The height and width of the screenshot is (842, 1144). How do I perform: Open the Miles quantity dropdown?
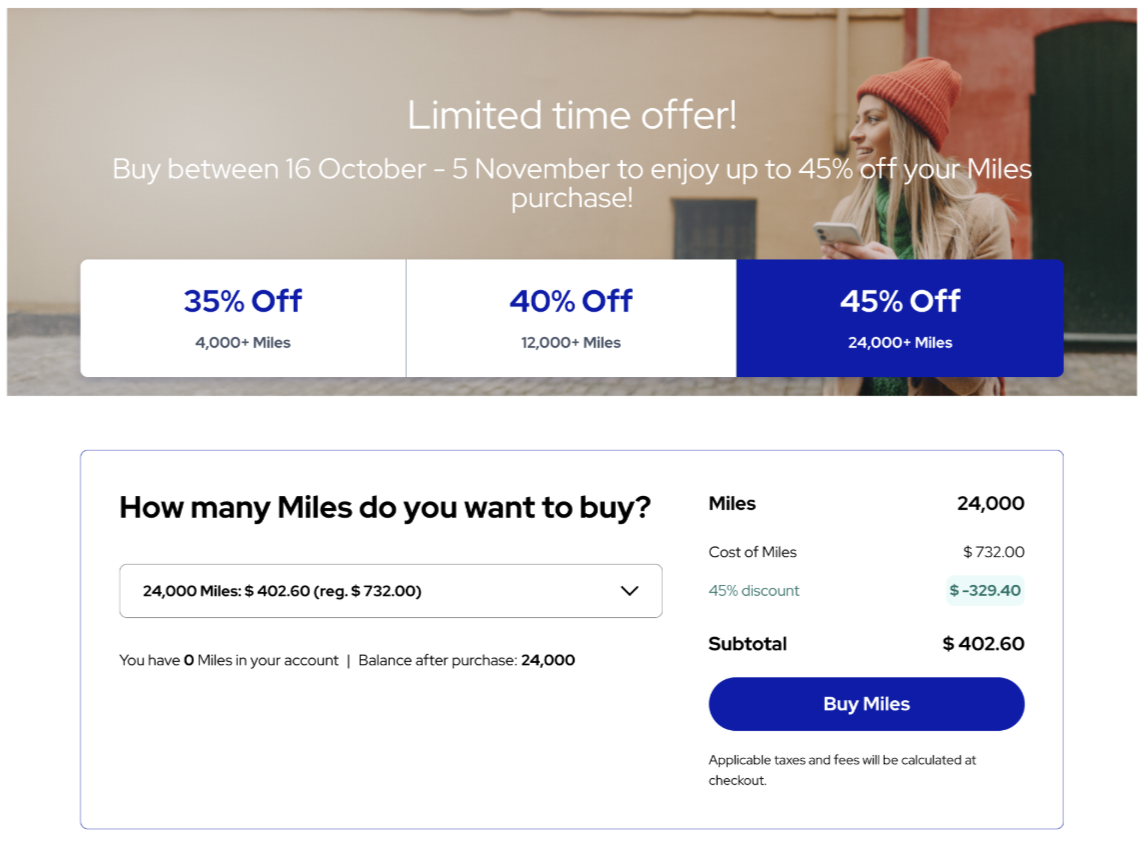[x=390, y=591]
